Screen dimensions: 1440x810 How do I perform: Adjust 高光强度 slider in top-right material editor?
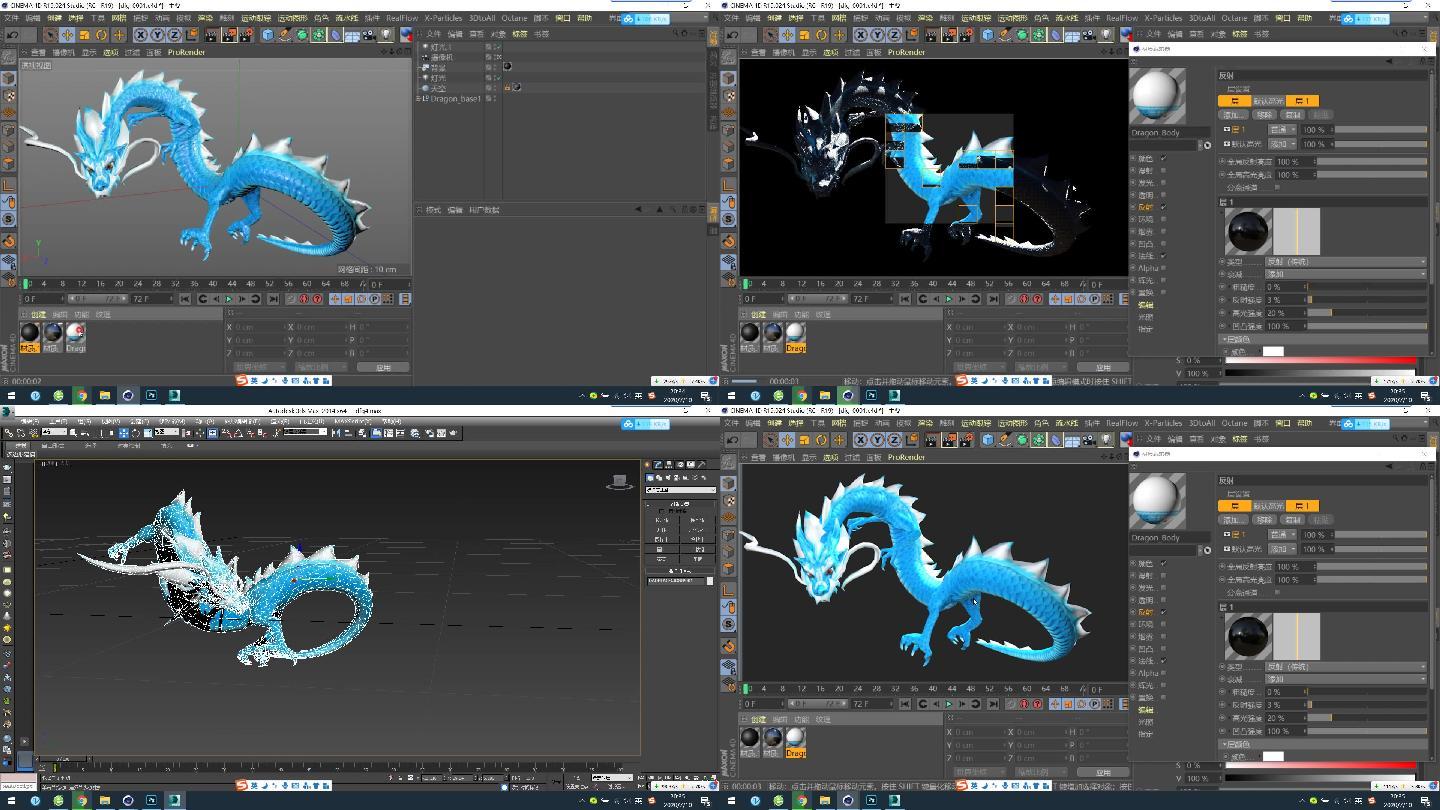click(x=1368, y=312)
